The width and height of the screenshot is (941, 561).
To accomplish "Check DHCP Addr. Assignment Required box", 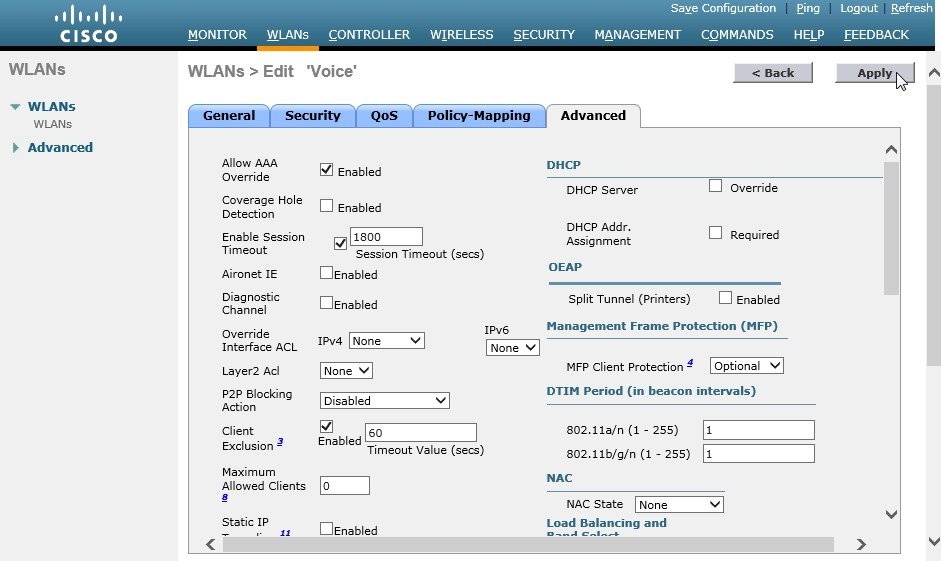I will click(x=715, y=233).
